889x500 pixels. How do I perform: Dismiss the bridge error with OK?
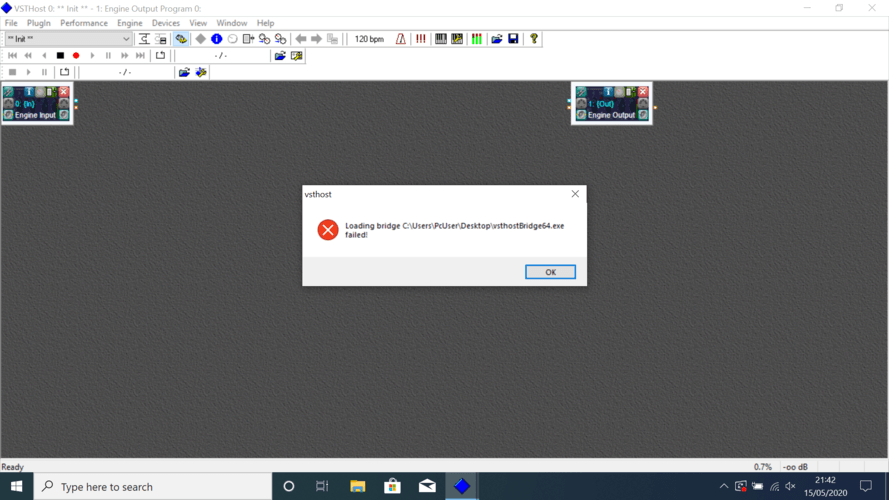tap(550, 272)
